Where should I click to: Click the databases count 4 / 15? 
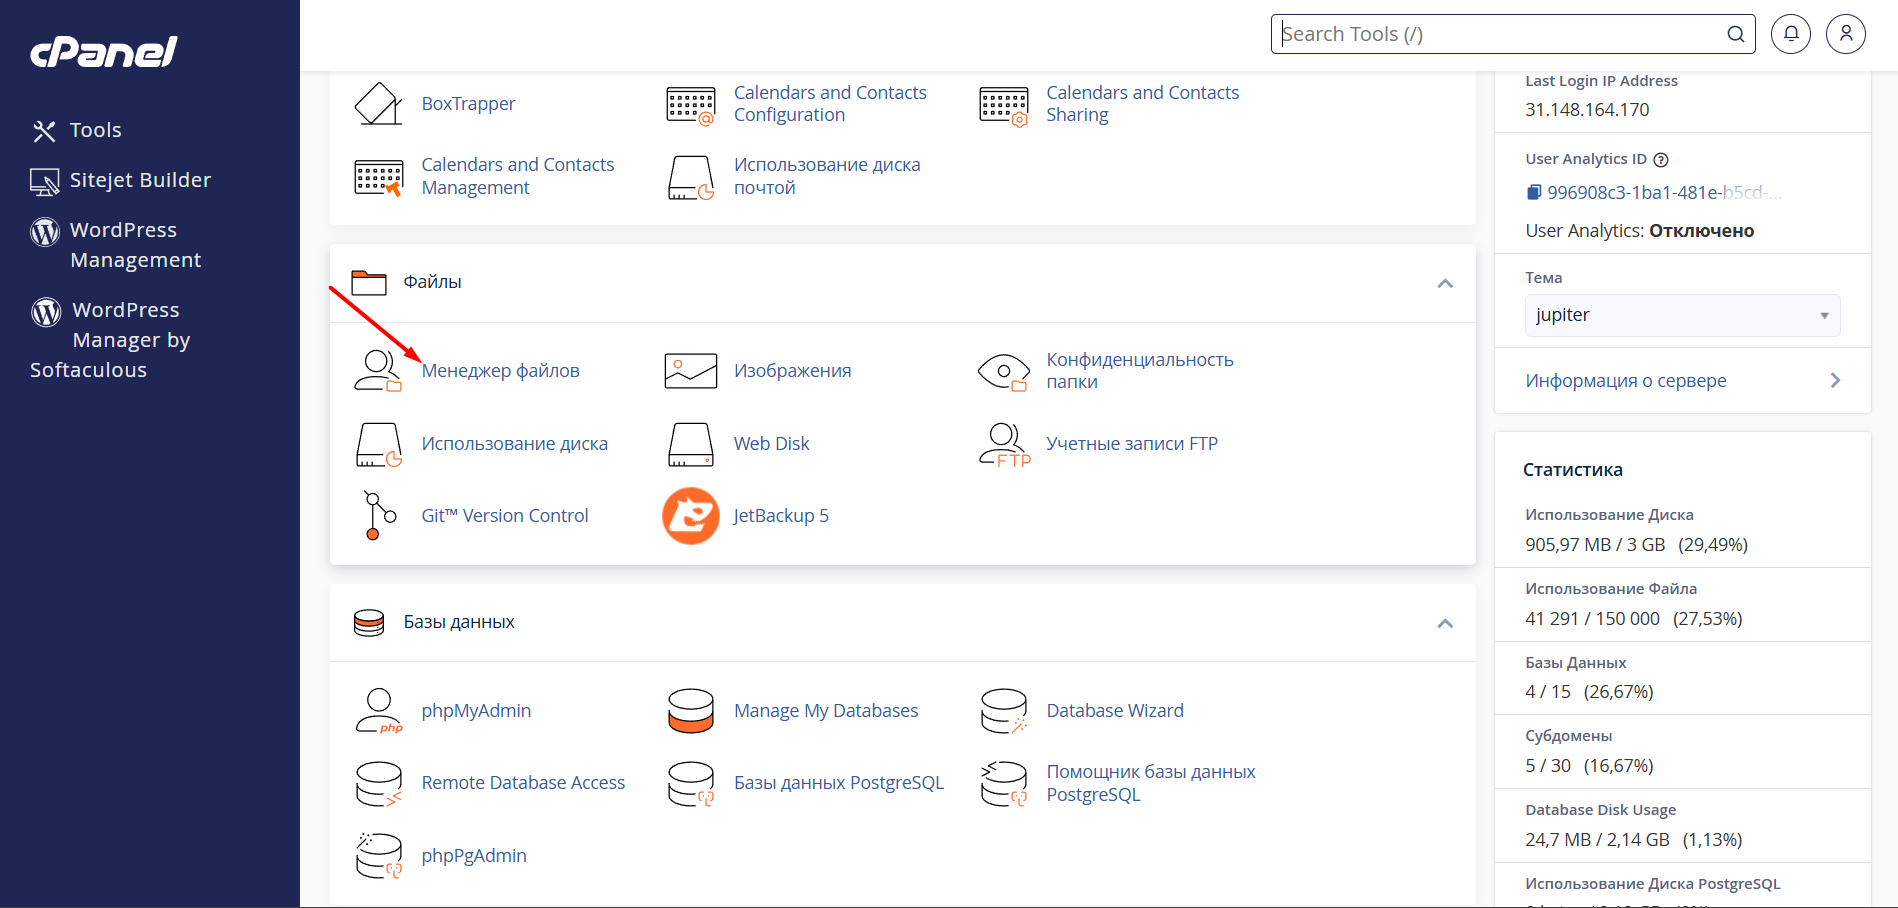pyautogui.click(x=1548, y=692)
